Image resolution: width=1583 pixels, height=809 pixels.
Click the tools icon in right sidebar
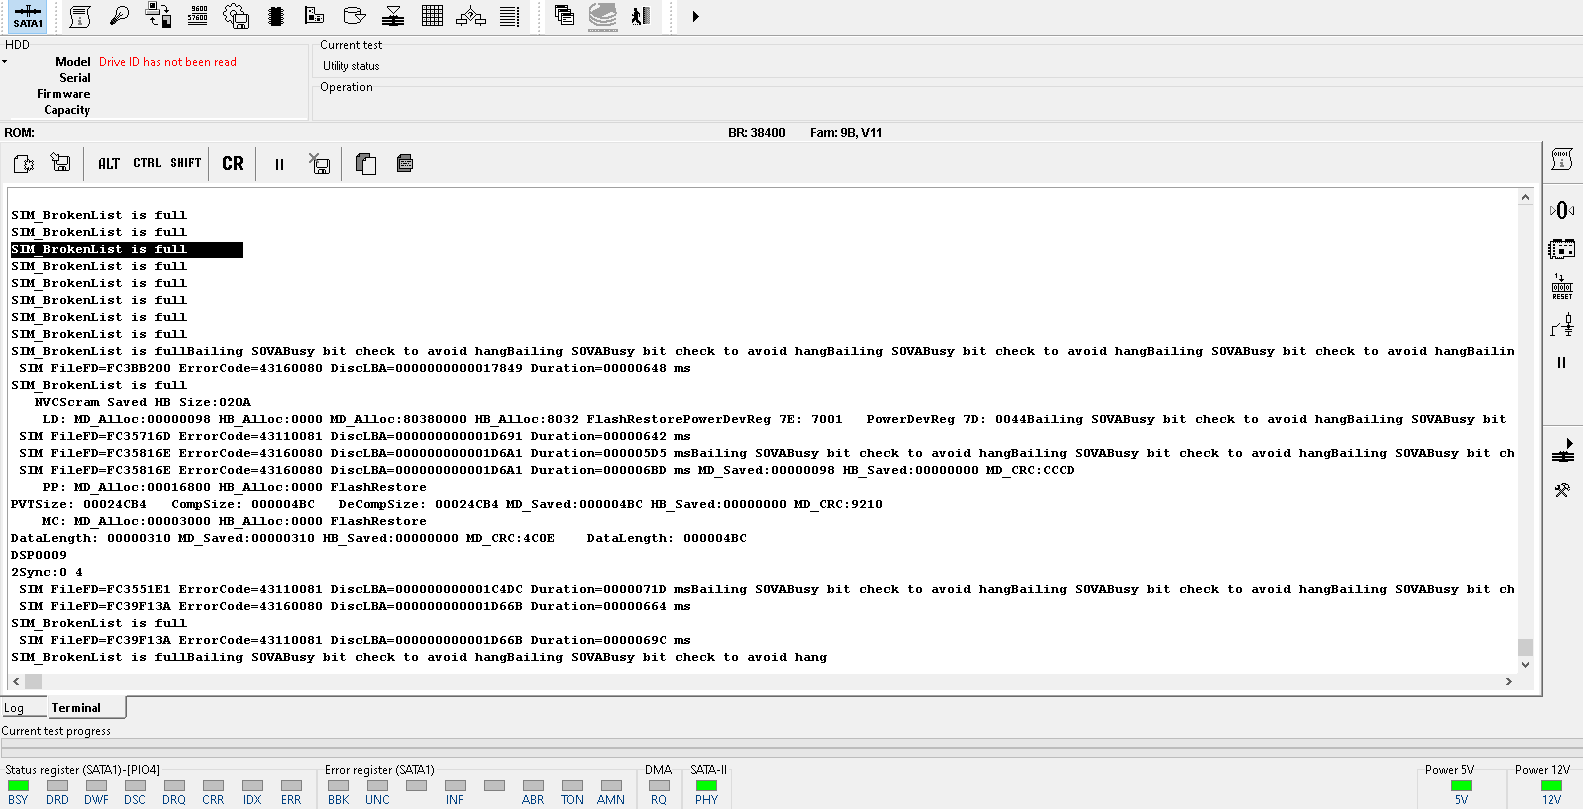(x=1562, y=490)
